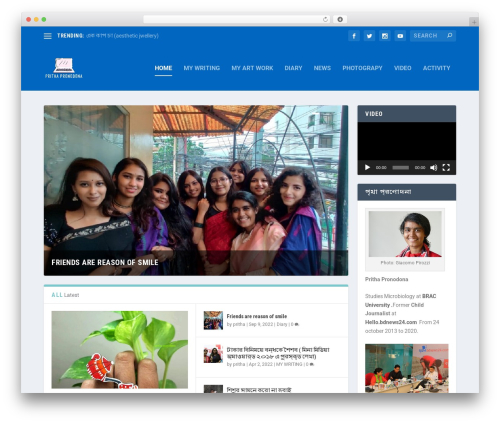Open the My Art Work menu item
The height and width of the screenshot is (423, 500).
tap(252, 68)
